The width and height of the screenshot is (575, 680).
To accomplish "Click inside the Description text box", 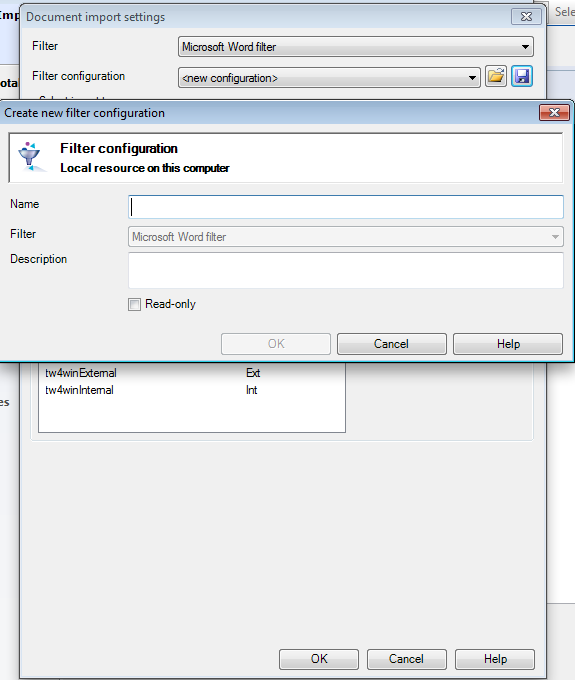I will pos(346,271).
